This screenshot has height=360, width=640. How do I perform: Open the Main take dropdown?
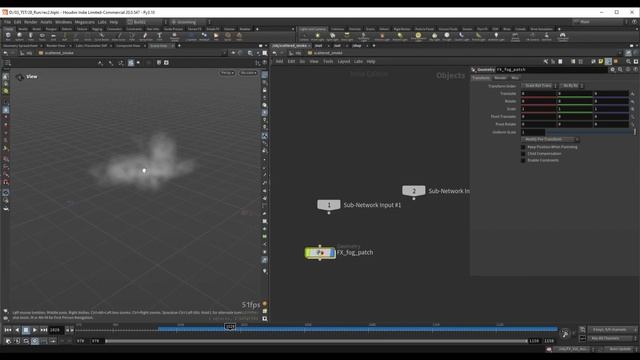pos(600,22)
